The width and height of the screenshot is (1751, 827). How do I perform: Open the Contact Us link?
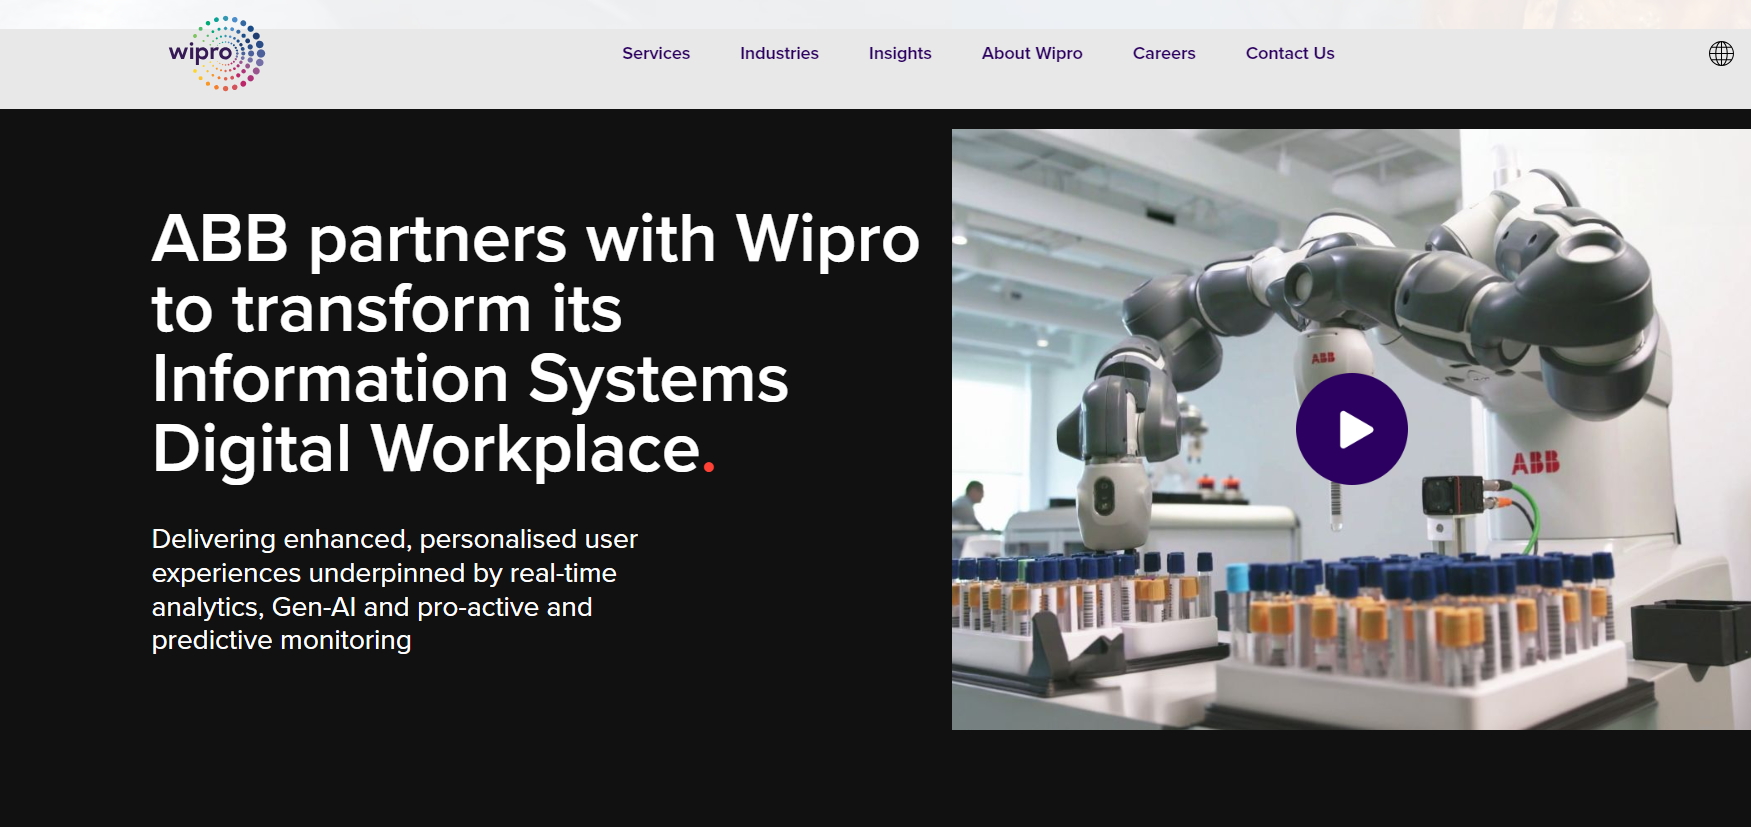1290,53
